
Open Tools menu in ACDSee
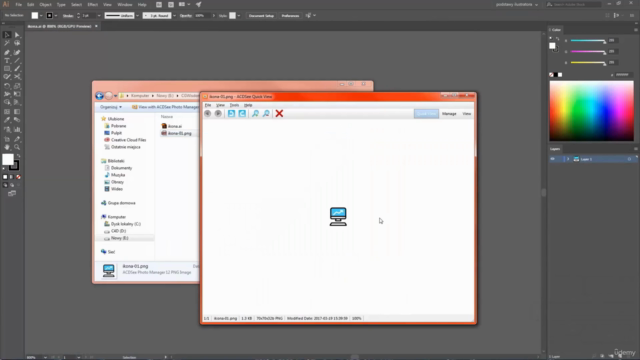(x=234, y=105)
